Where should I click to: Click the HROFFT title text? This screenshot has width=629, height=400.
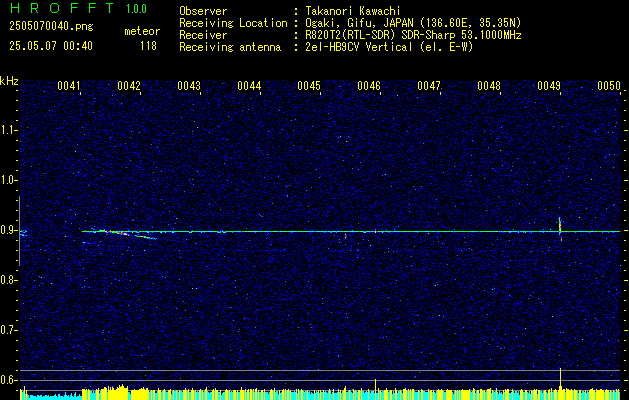click(x=61, y=8)
